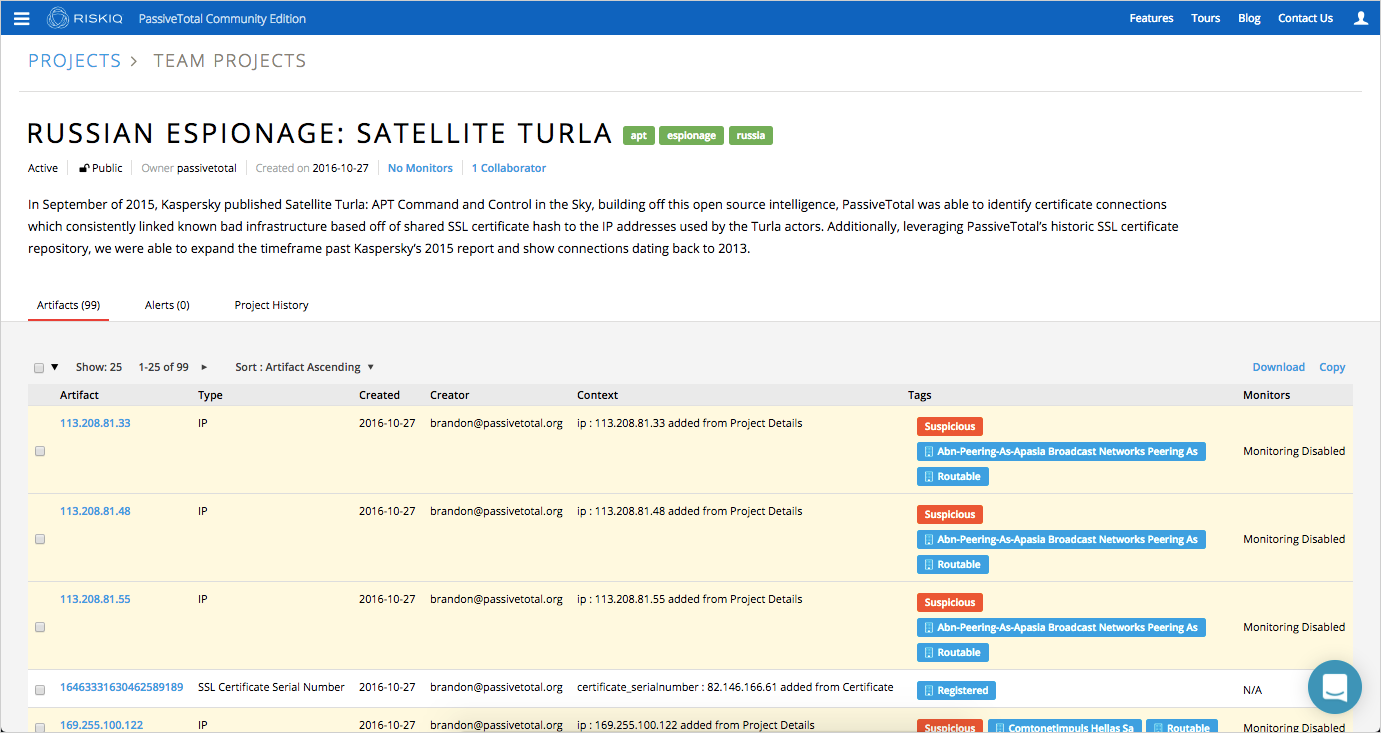Switch to the Artifacts (99) tab
This screenshot has width=1381, height=733.
pyautogui.click(x=68, y=305)
